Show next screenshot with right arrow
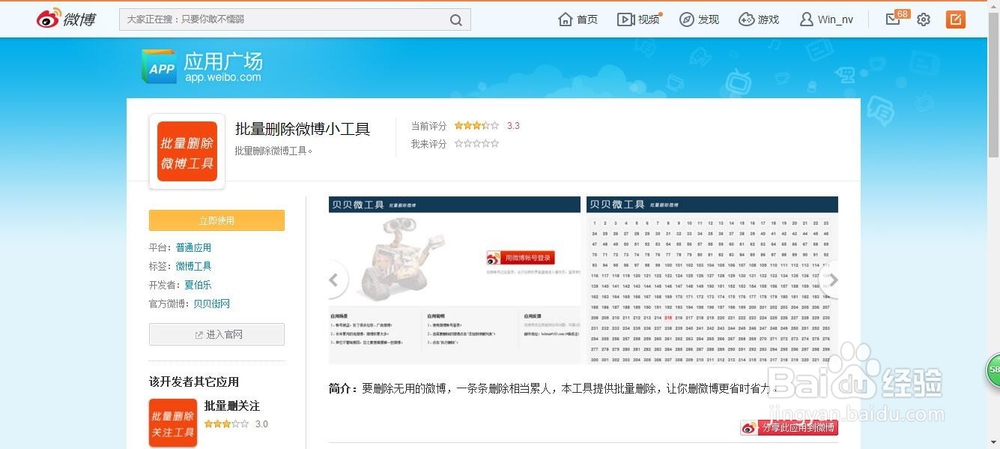This screenshot has width=1000, height=449. 832,279
